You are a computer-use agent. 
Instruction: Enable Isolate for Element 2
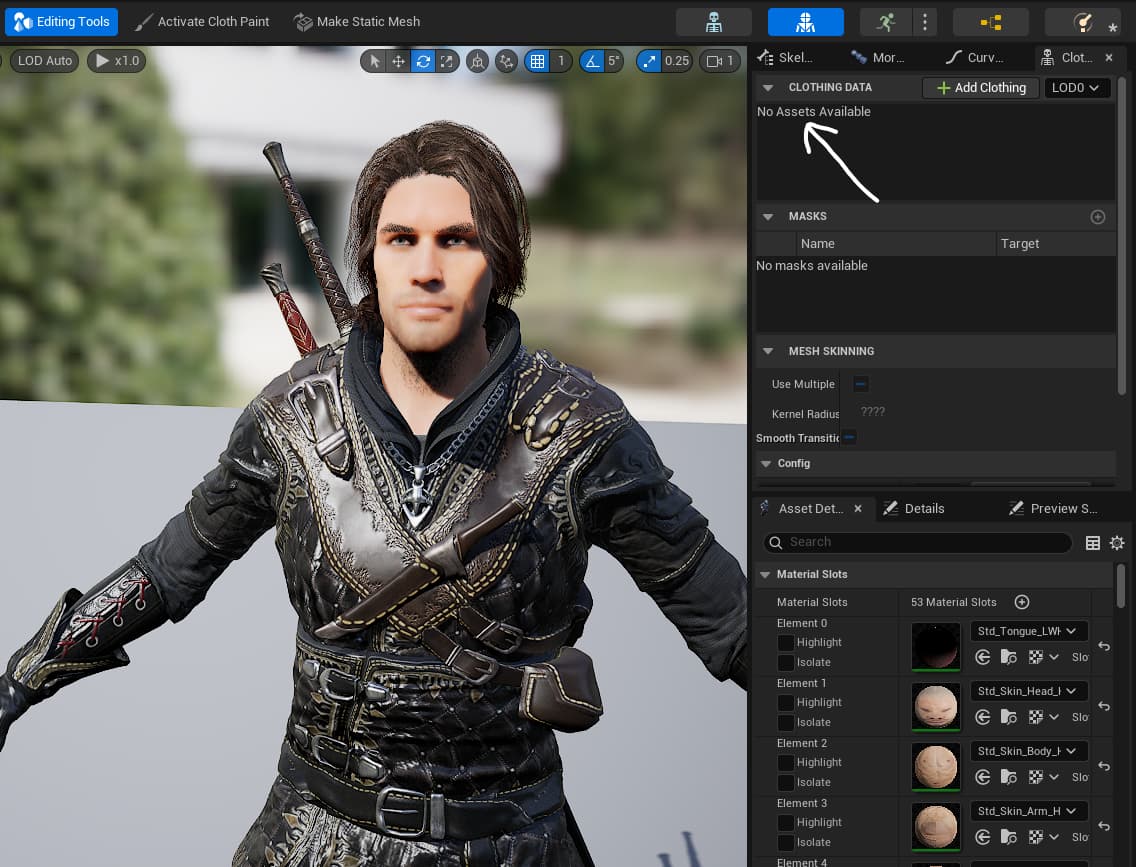point(785,782)
